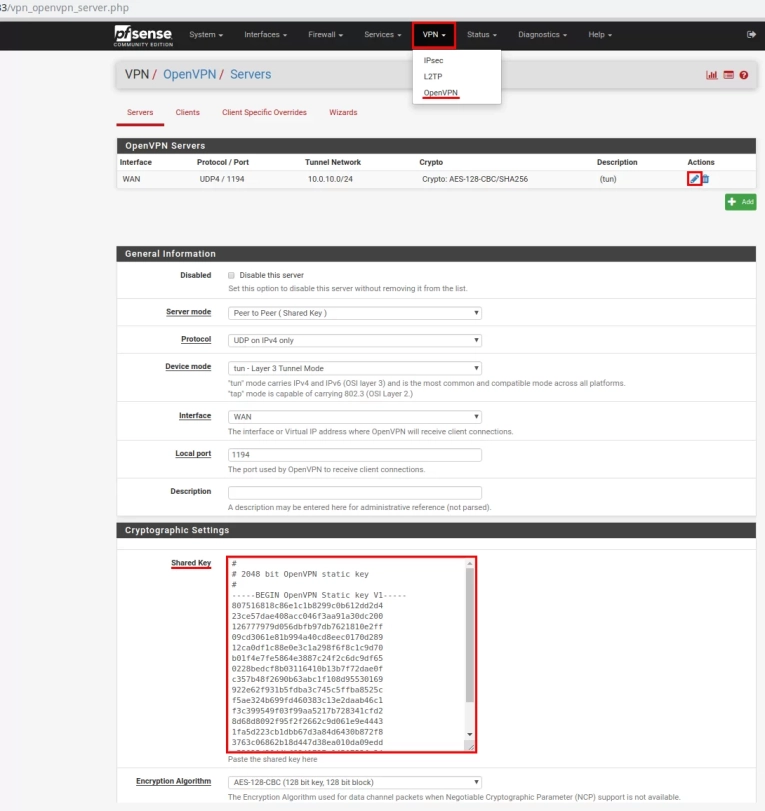
Task: Select OpenVPN from VPN menu
Action: [441, 93]
